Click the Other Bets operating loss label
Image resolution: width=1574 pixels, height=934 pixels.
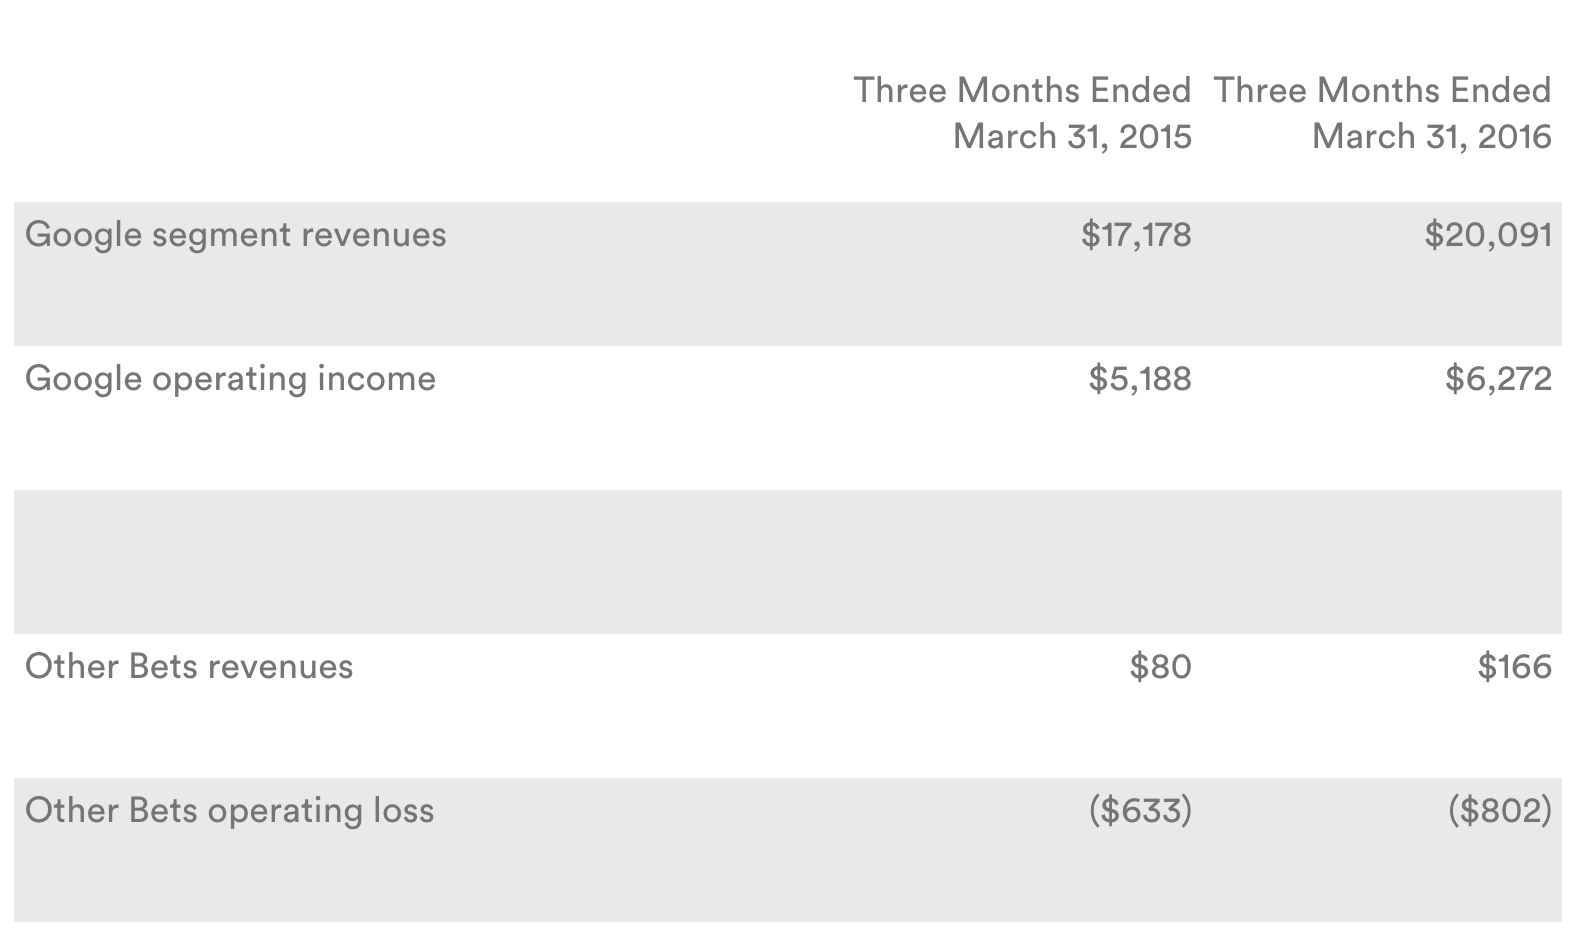230,811
